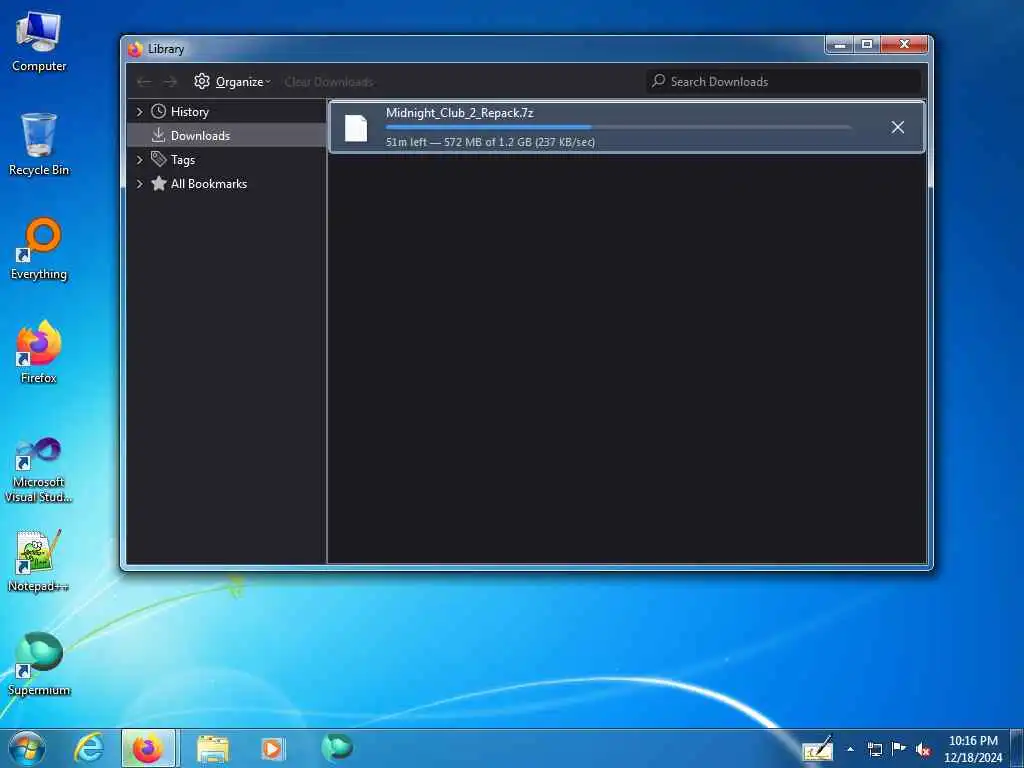
Task: Click the Firefox taskbar button
Action: [148, 748]
